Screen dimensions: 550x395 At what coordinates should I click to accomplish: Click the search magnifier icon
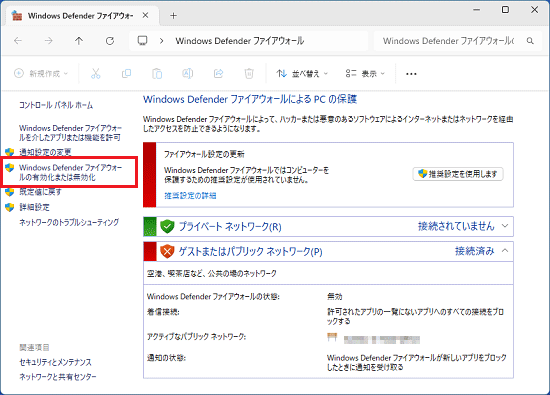pyautogui.click(x=530, y=41)
